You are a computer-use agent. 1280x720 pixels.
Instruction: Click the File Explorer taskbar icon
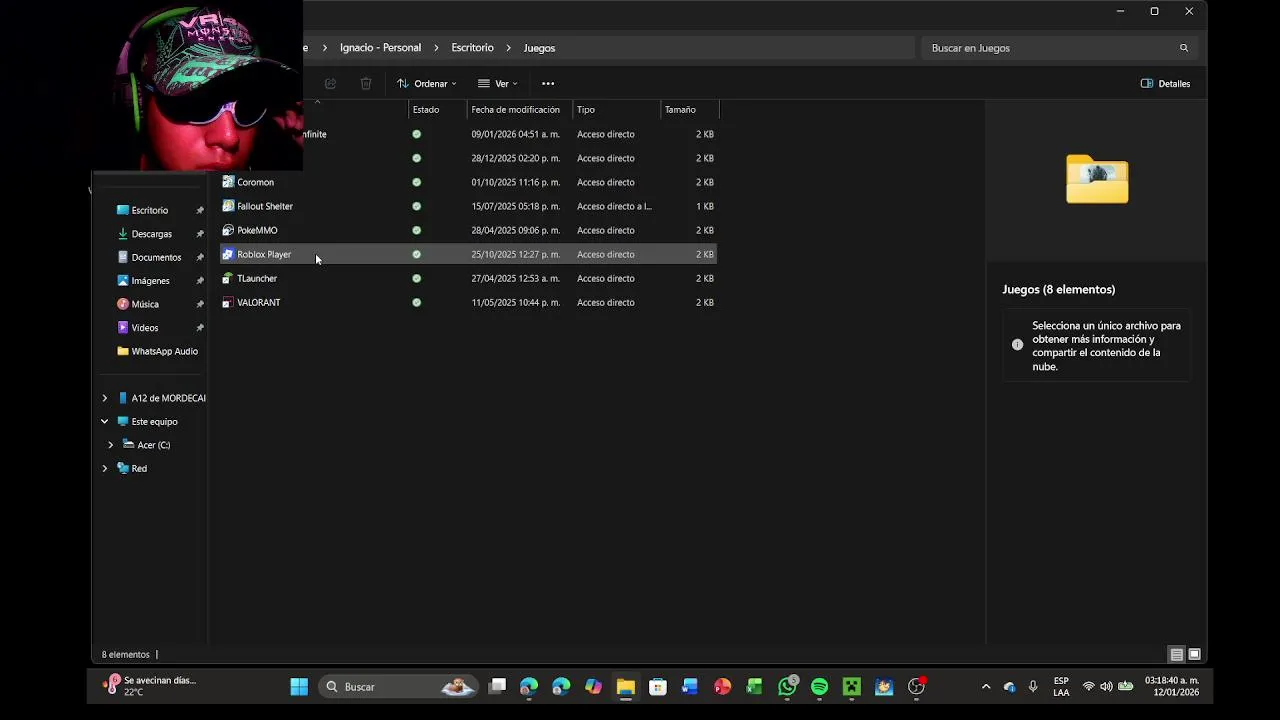point(625,687)
